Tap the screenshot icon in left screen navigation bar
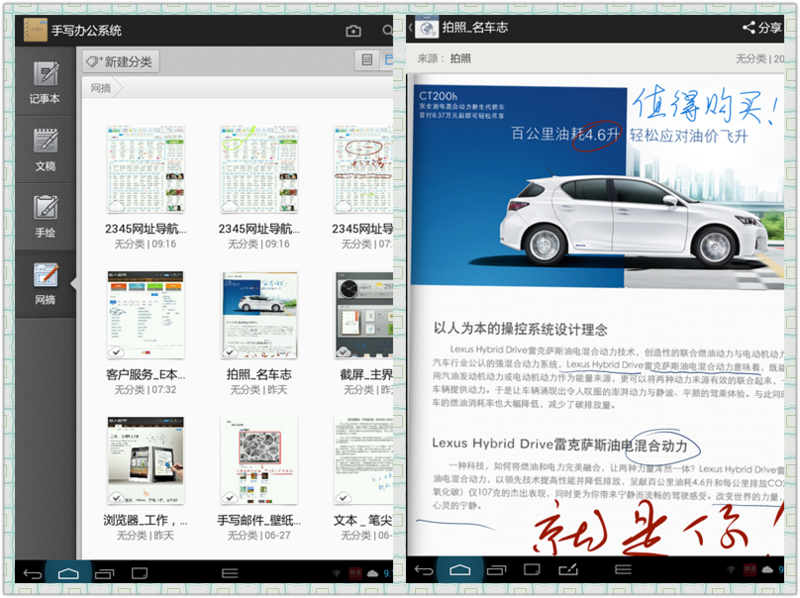Screen dimensions: 800x598 pyautogui.click(x=139, y=574)
